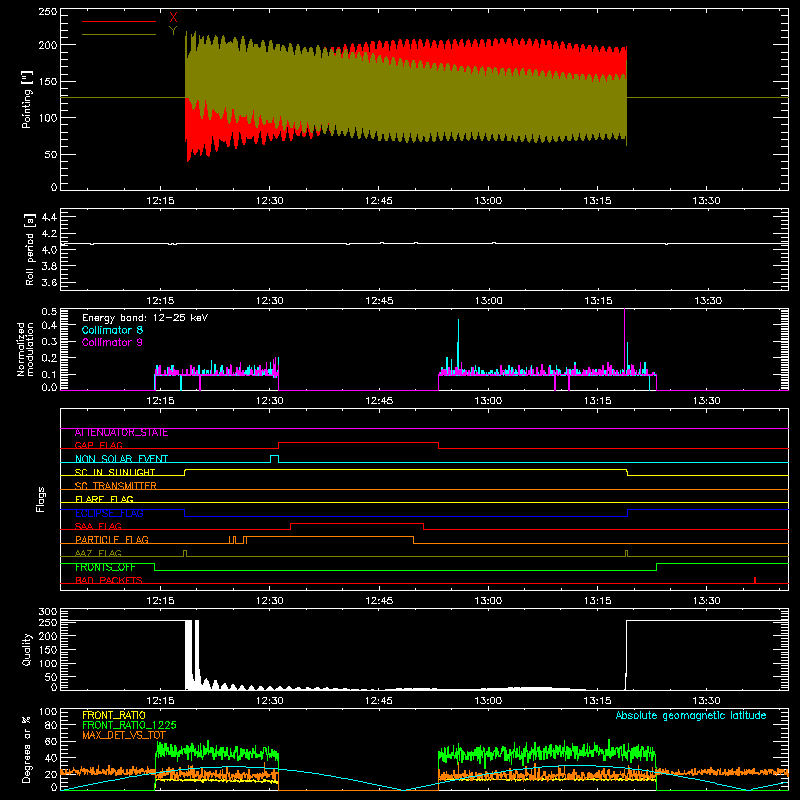Viewport: 800px width, 800px height.
Task: Select the red 'X' legend label
Action: pos(173,18)
